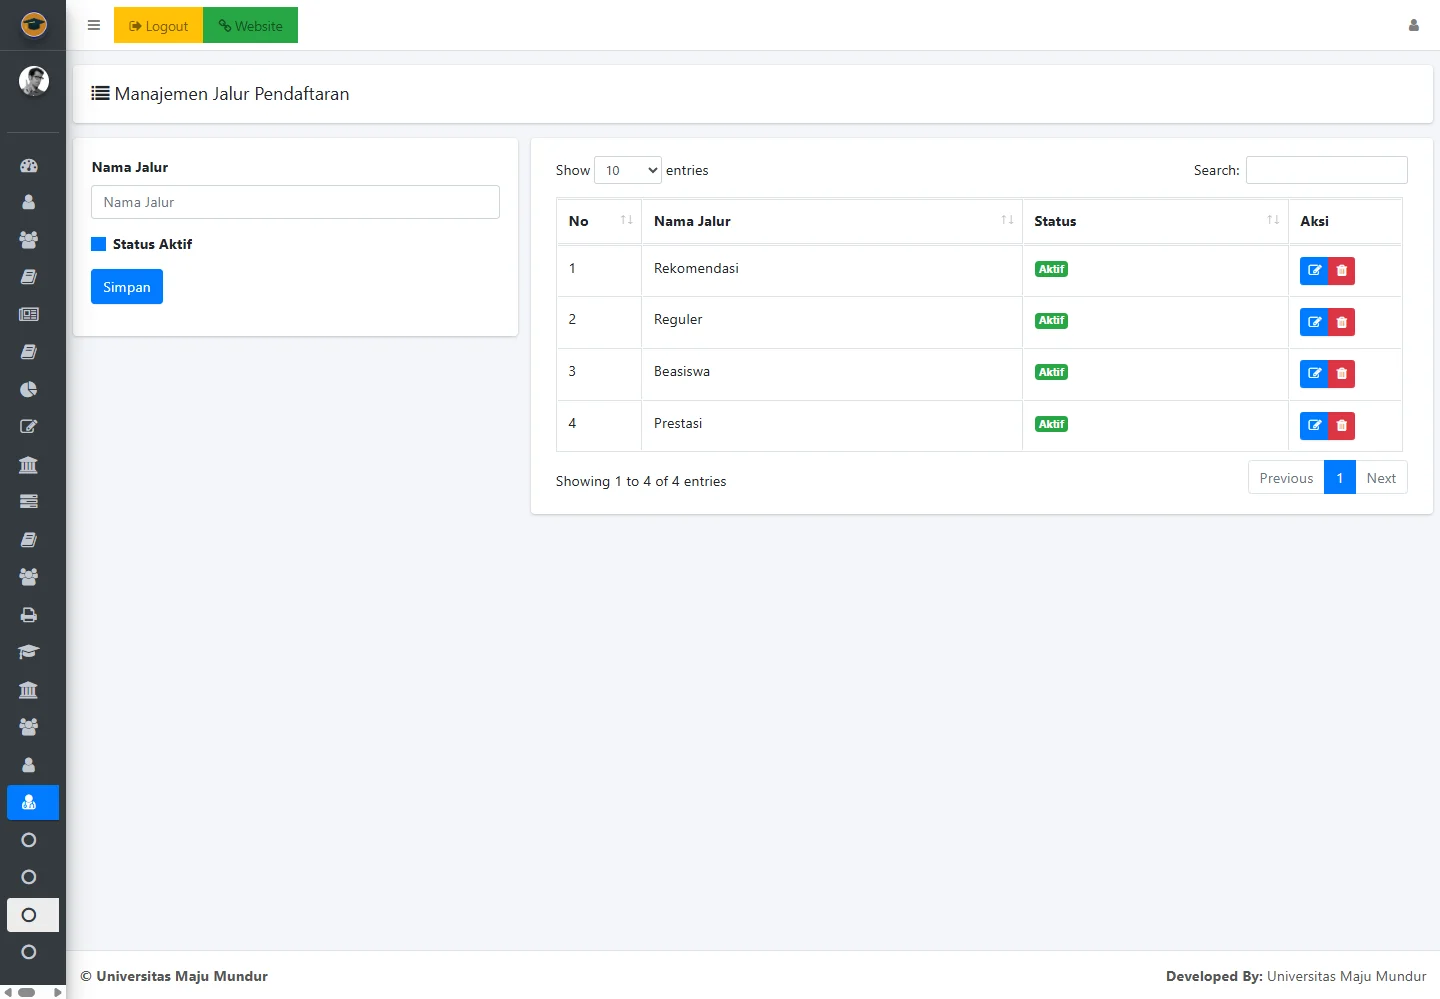Viewport: 1440px width, 999px height.
Task: Sort the table by Nama Jalur column
Action: (x=830, y=221)
